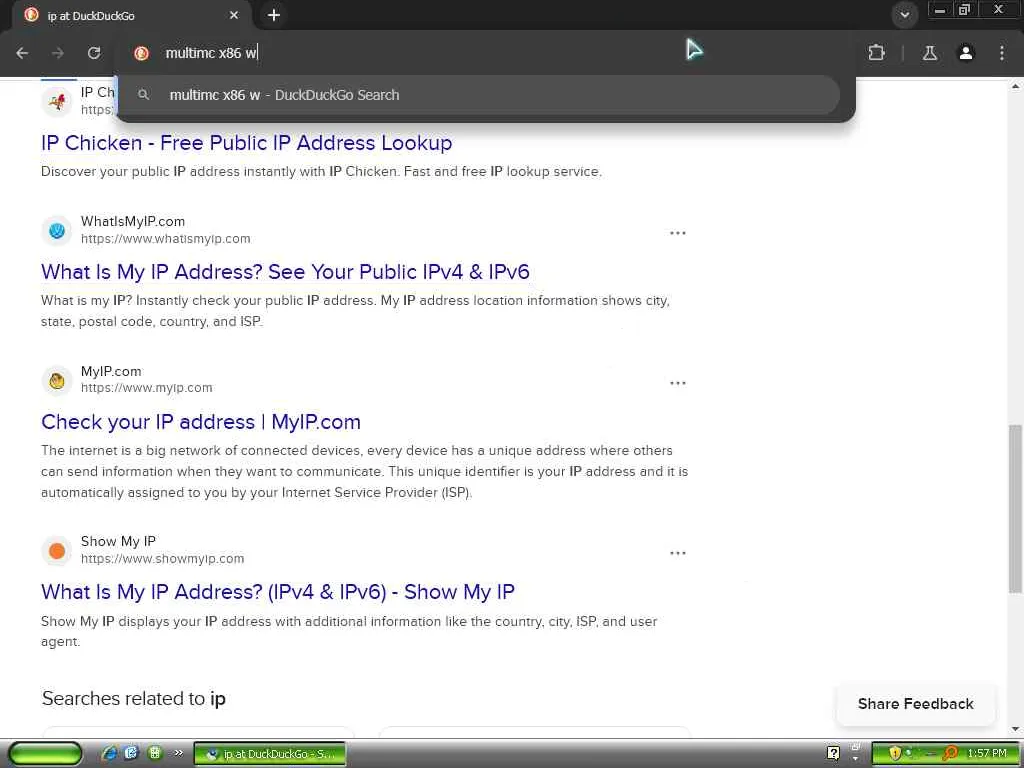Click the scrollbar down arrow
1024x768 pixels.
coord(1016,729)
